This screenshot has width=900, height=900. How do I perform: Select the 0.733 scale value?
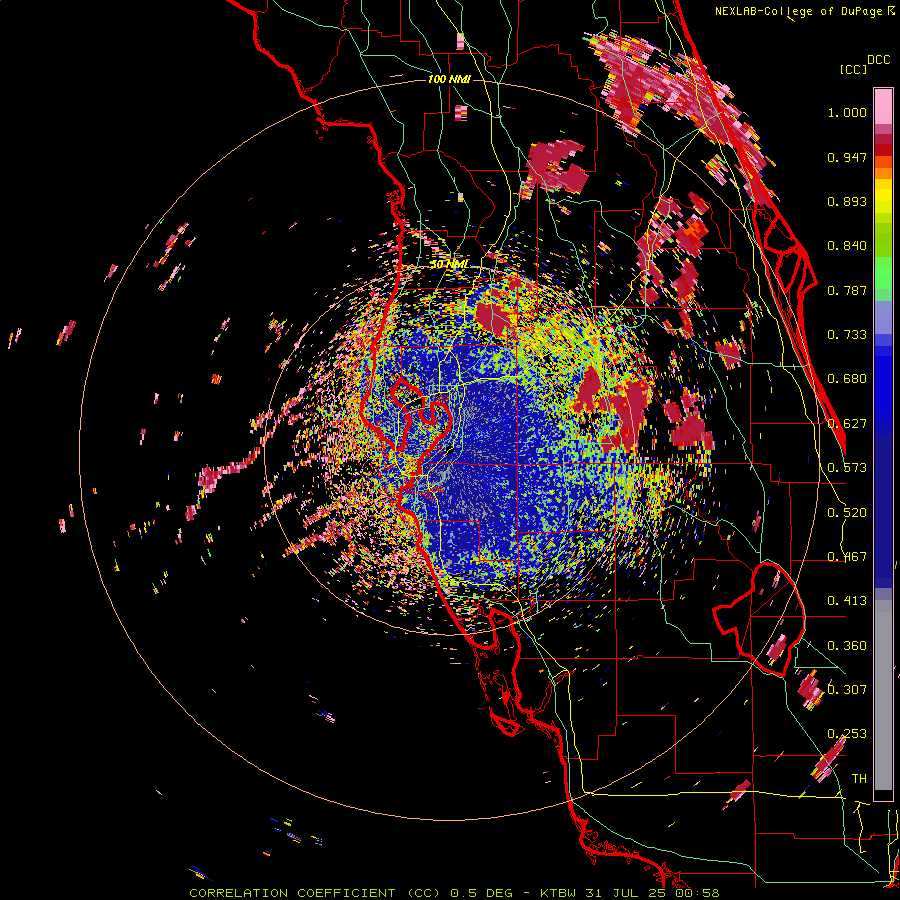[x=847, y=335]
